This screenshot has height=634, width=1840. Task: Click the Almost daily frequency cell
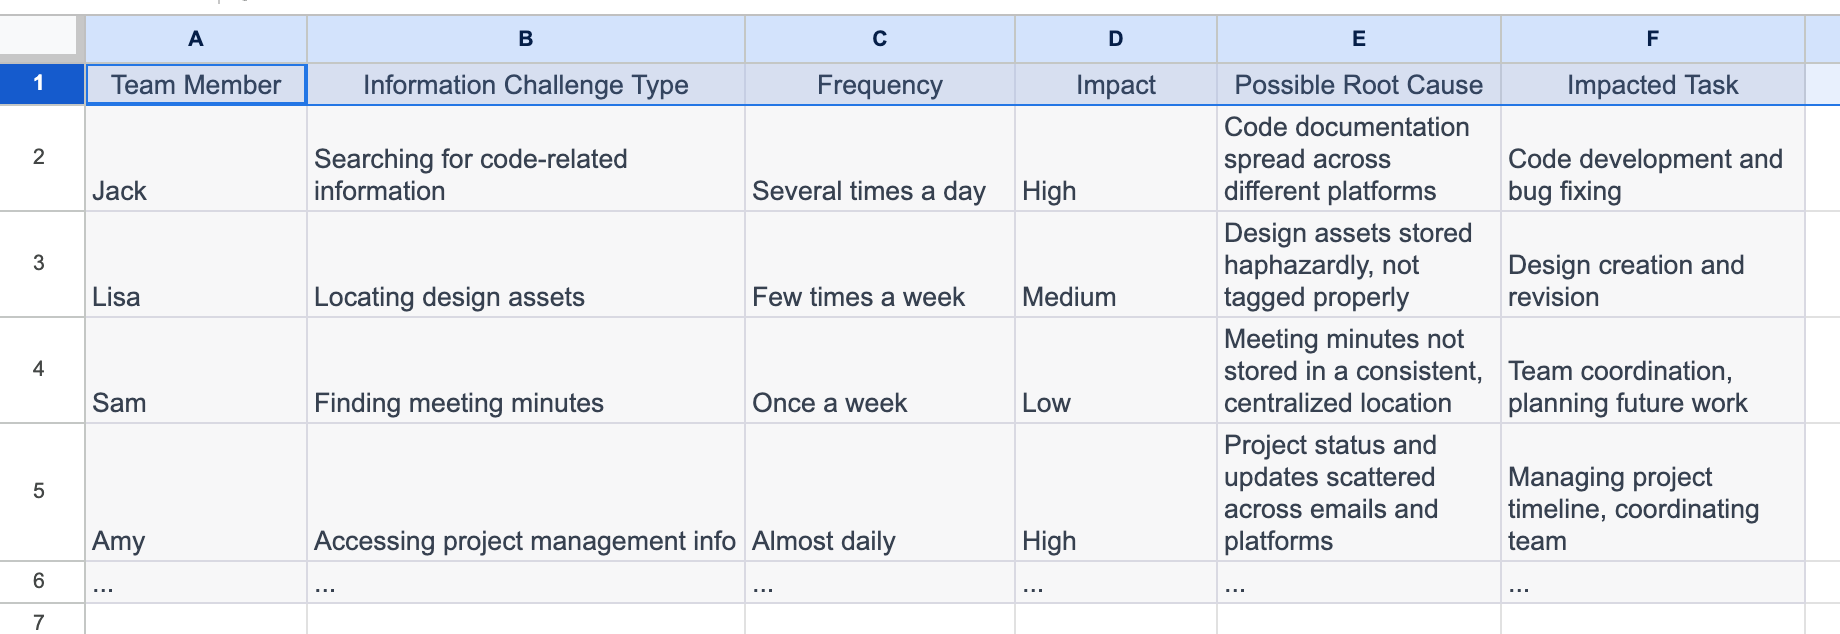[x=878, y=492]
